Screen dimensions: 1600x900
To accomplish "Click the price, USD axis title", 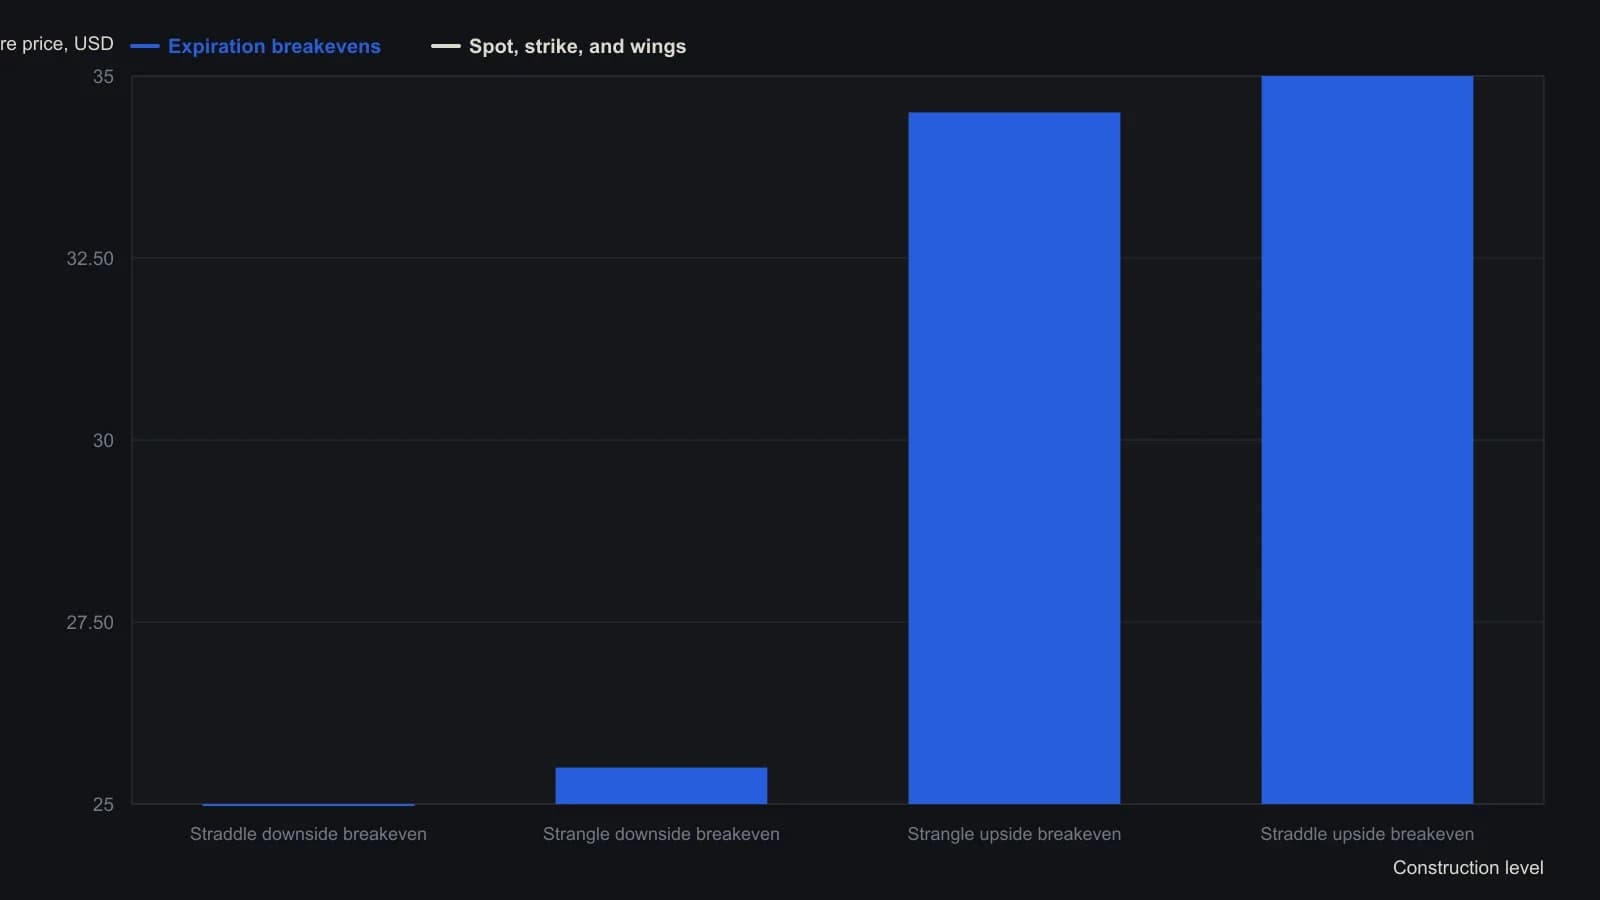I will tap(57, 44).
